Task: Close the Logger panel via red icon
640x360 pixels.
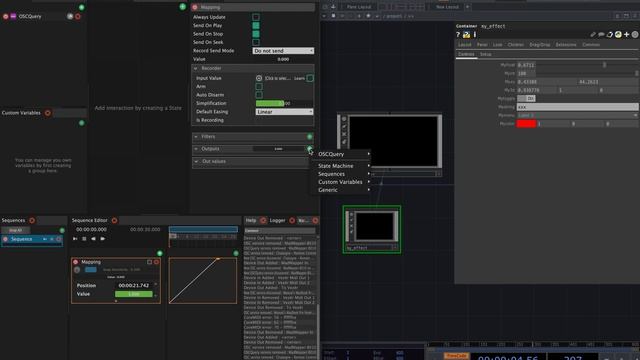Action: [x=292, y=220]
